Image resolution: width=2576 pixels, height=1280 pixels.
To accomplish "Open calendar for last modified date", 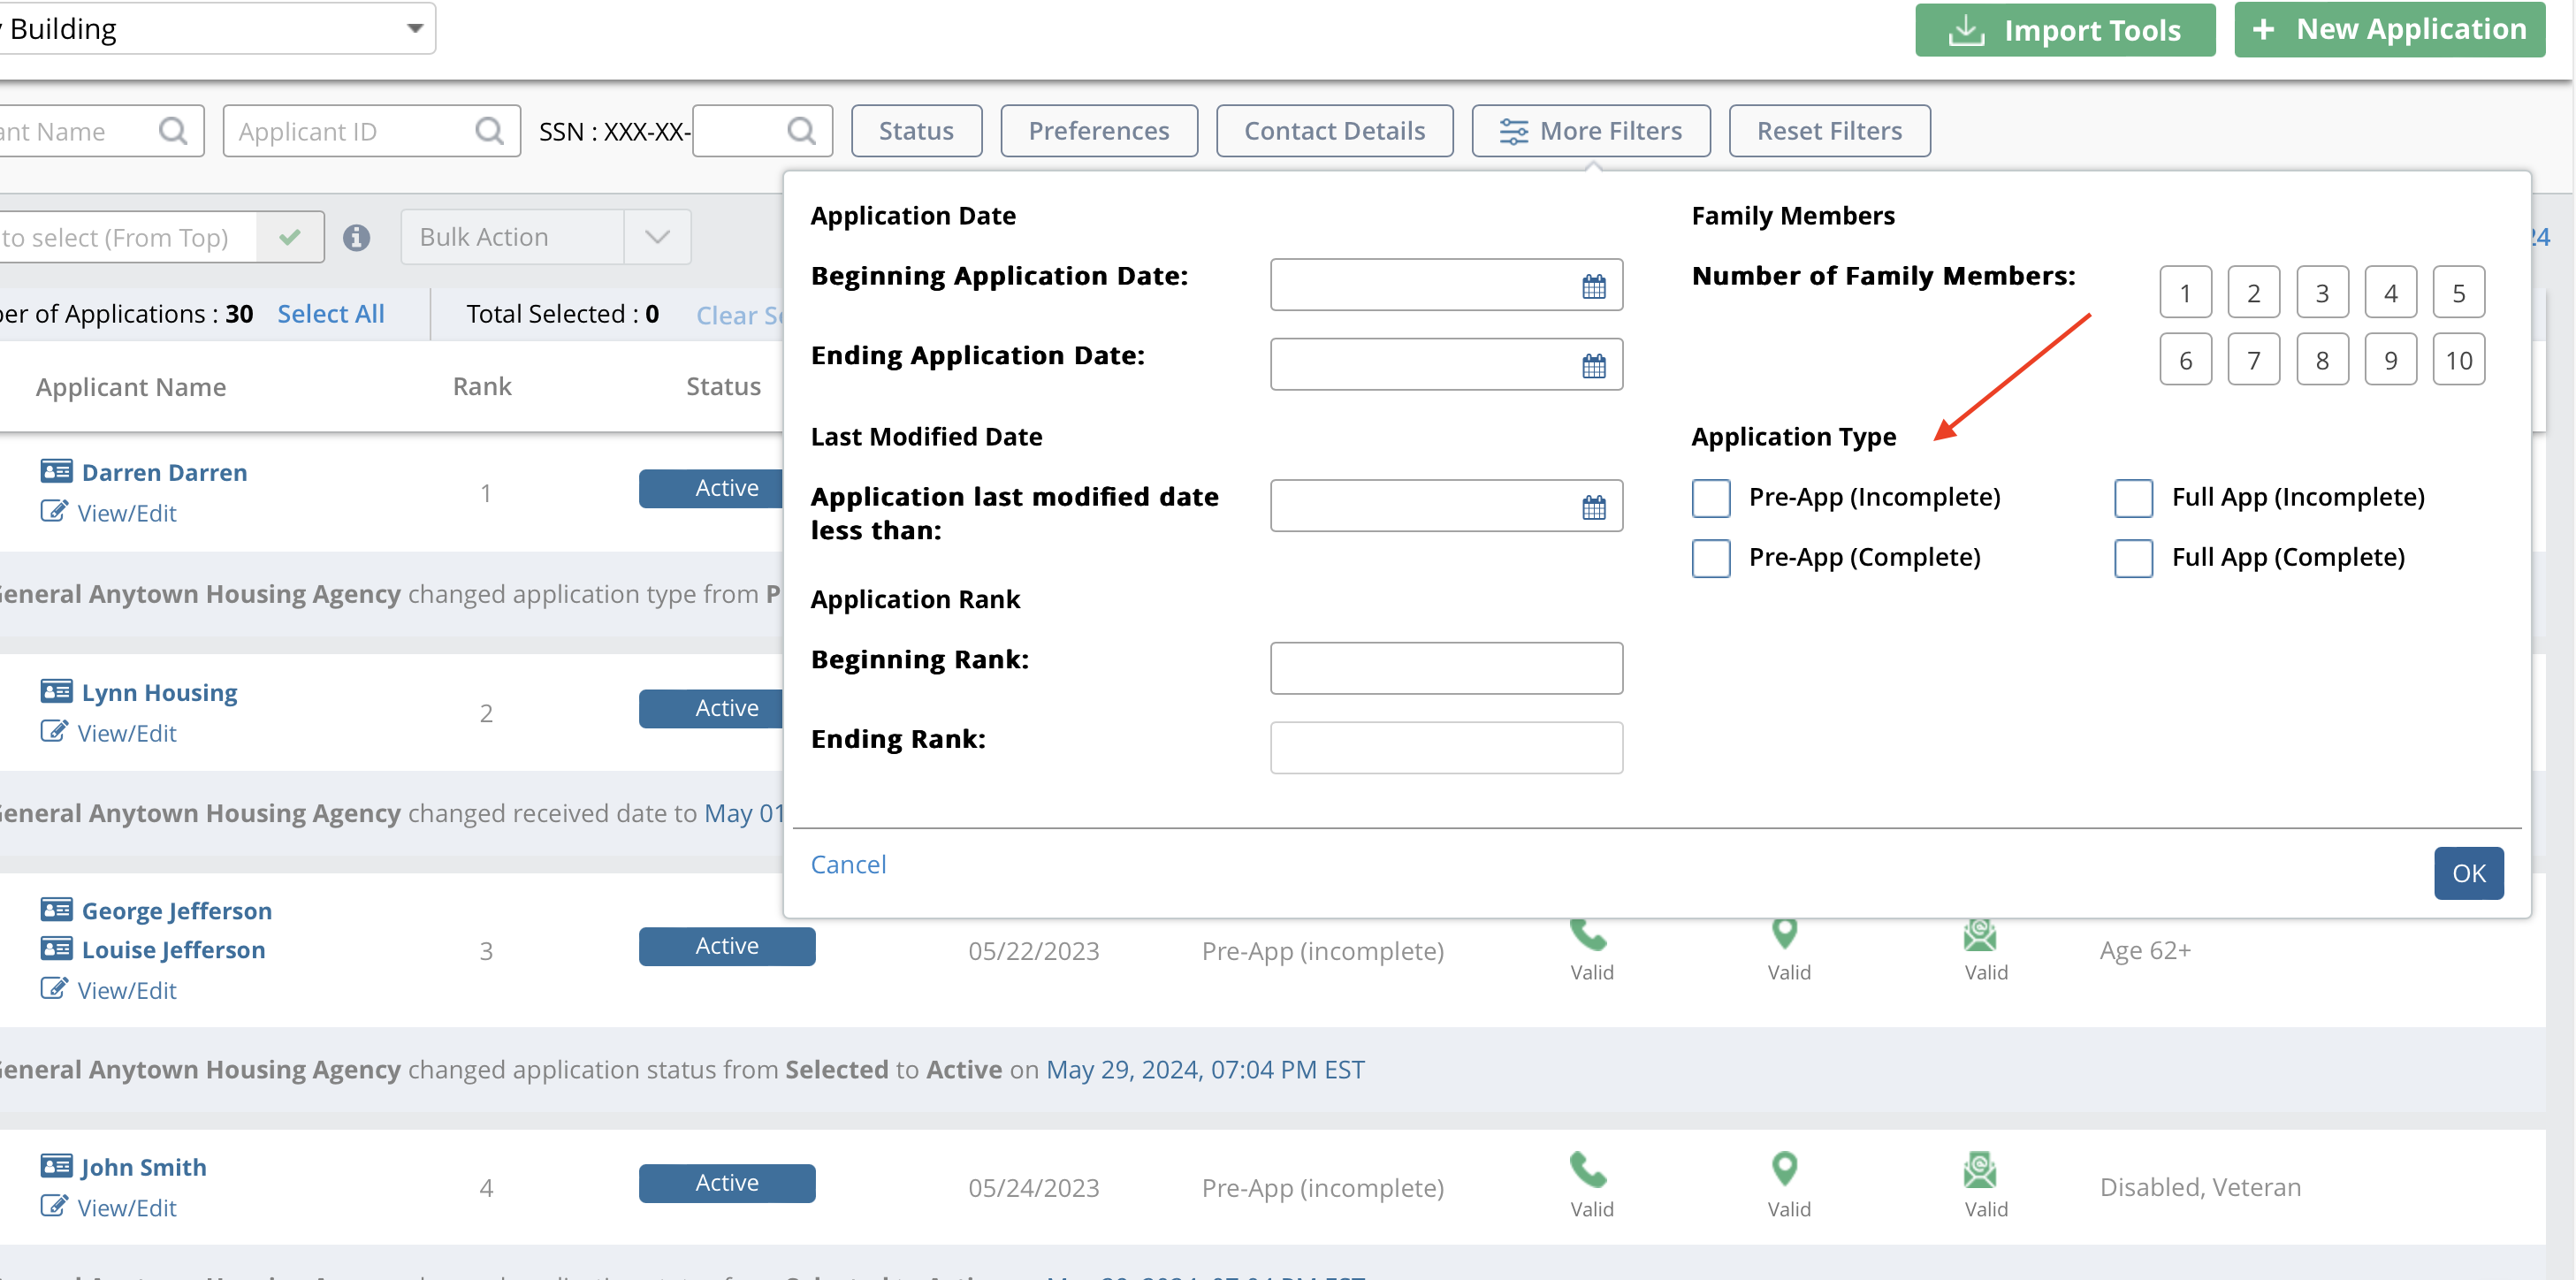I will coord(1593,507).
